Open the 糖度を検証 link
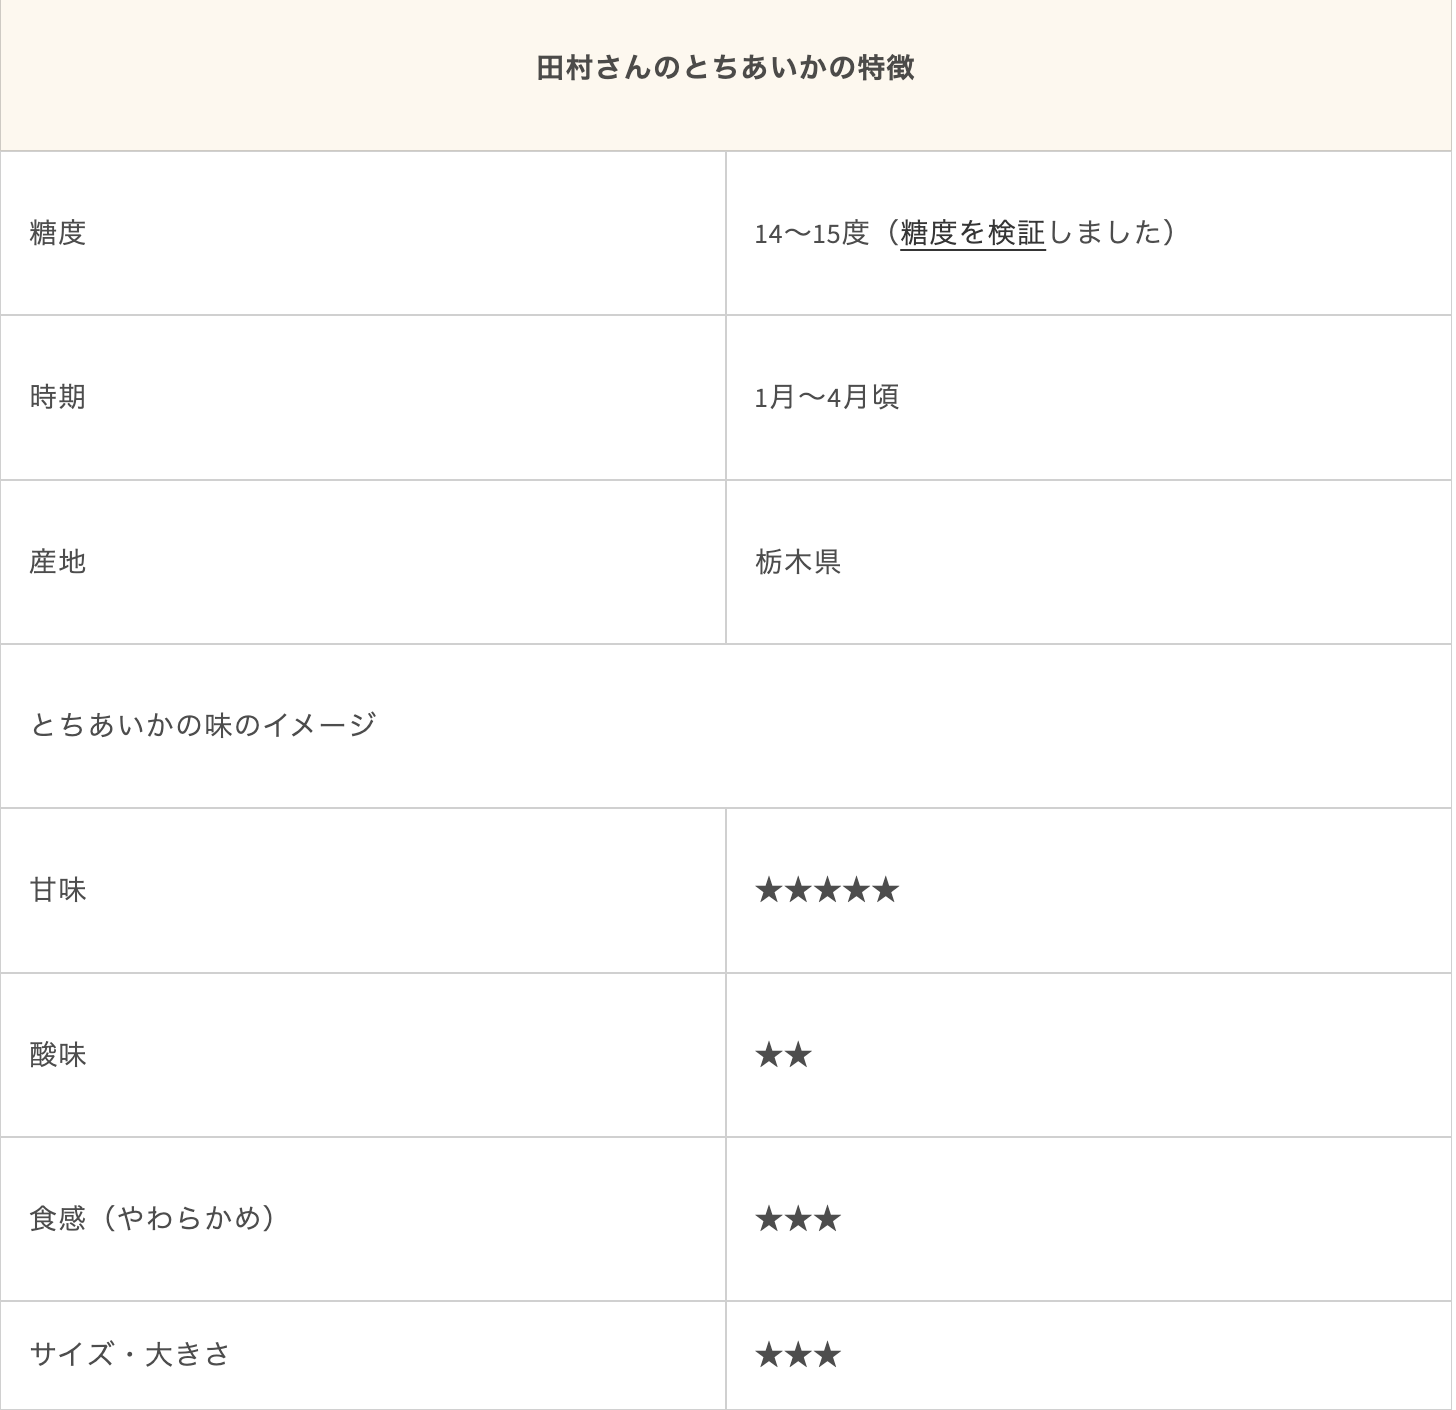Viewport: 1456px width, 1410px height. [x=972, y=233]
